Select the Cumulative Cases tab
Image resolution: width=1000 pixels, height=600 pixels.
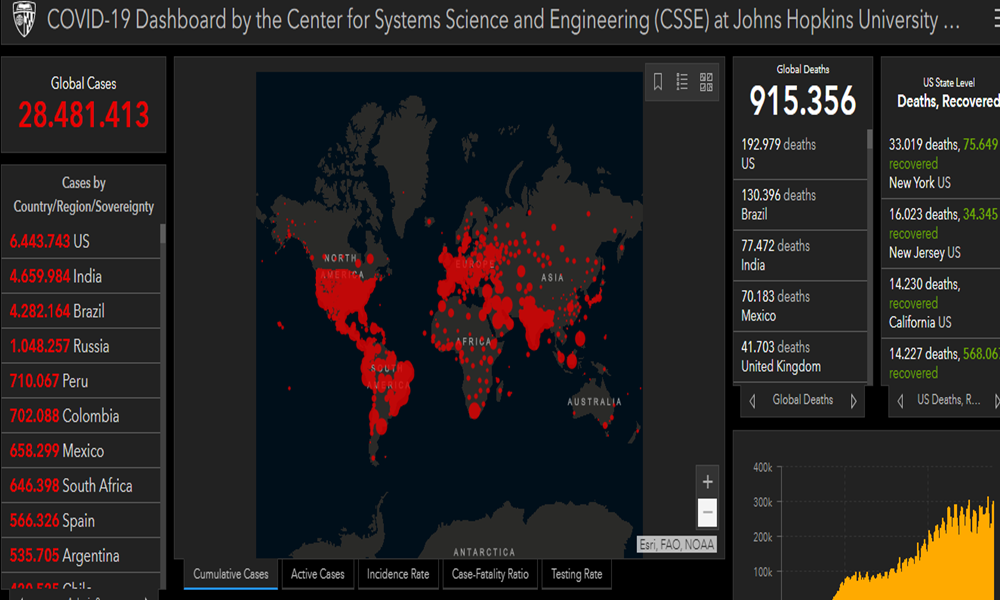[x=231, y=574]
